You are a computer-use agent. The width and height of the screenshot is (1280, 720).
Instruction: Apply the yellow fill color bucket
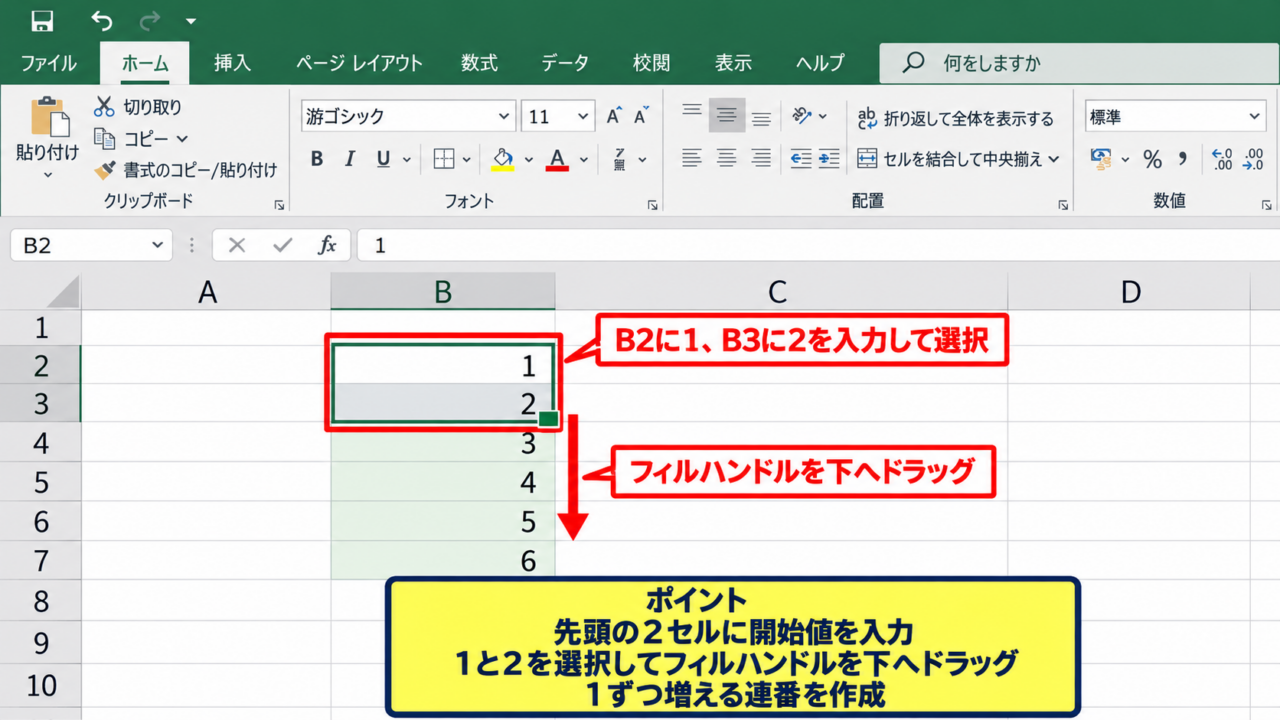(503, 159)
